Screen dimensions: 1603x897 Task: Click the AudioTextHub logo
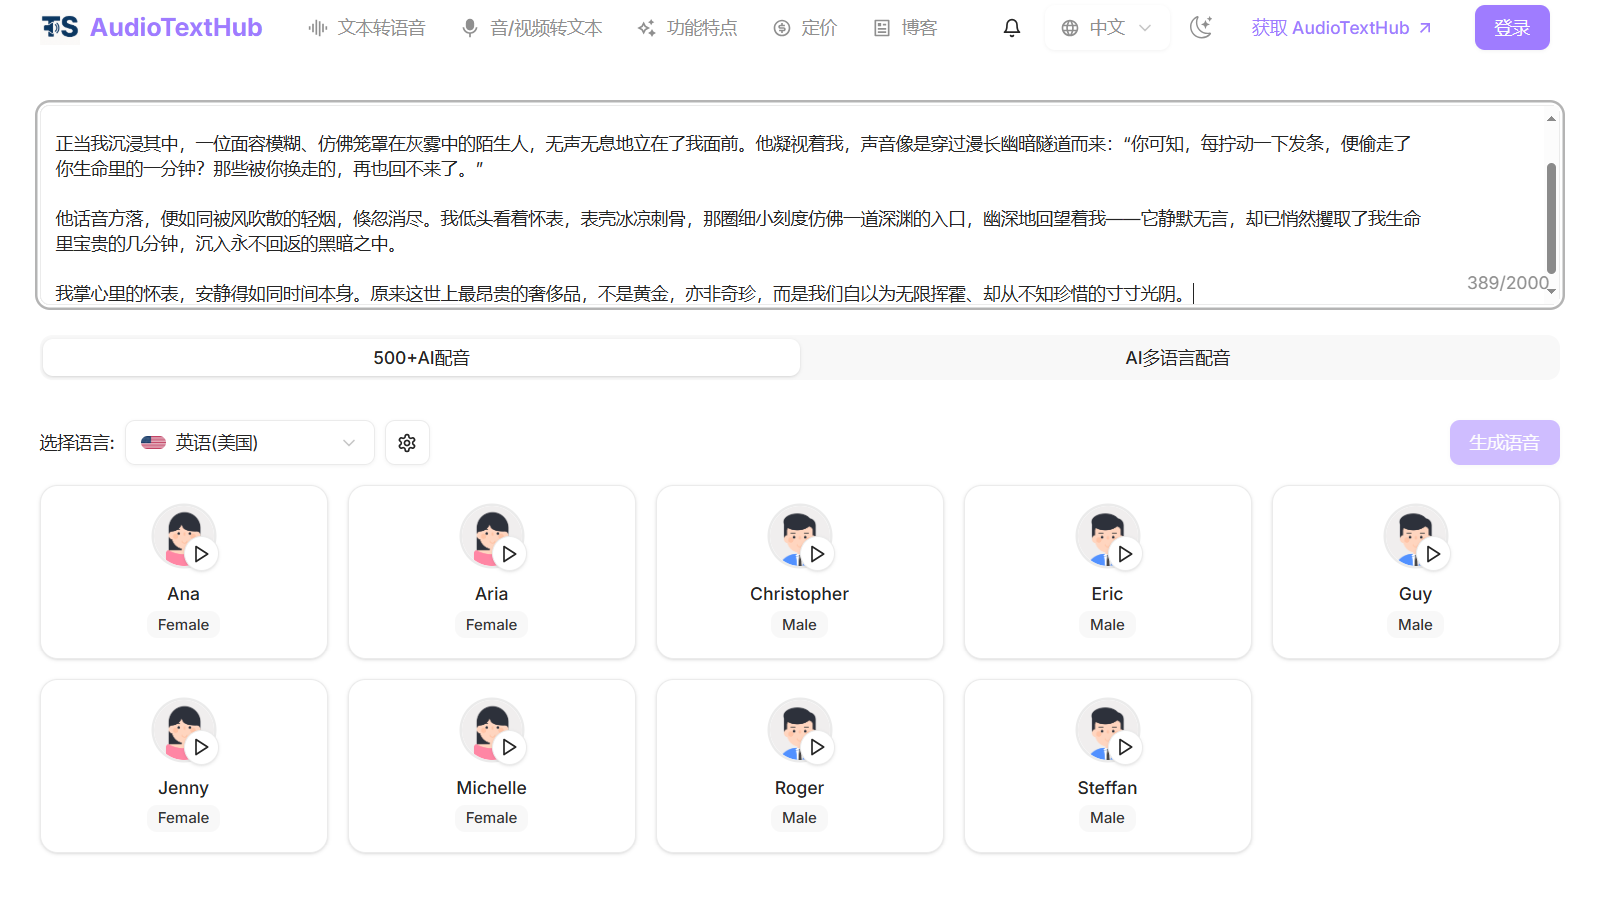coord(152,28)
